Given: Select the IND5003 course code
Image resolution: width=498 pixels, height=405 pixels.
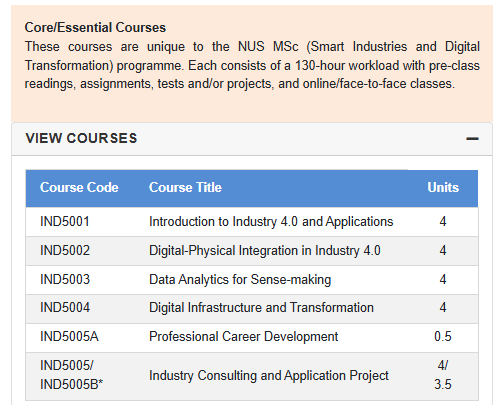Looking at the screenshot, I should [65, 279].
